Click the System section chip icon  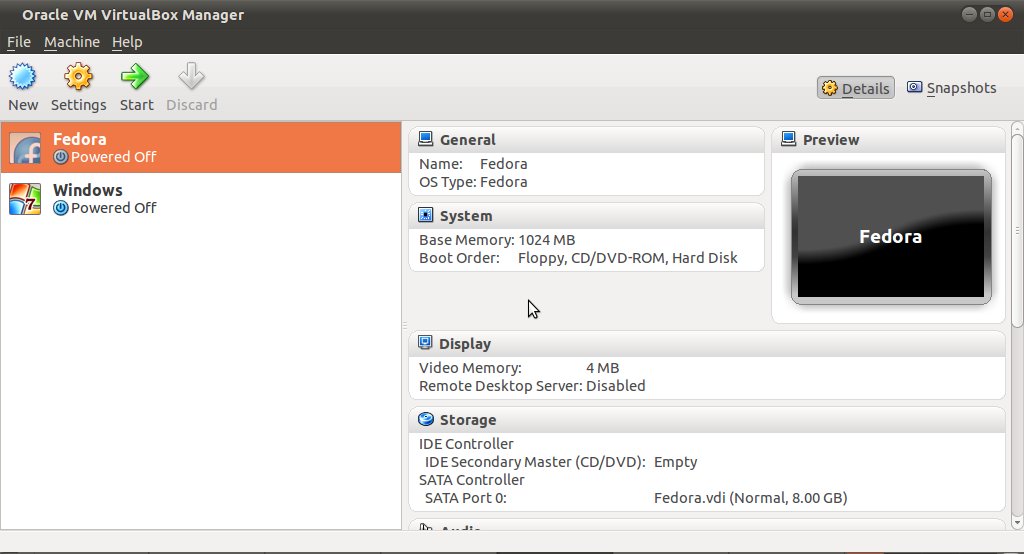(x=426, y=215)
